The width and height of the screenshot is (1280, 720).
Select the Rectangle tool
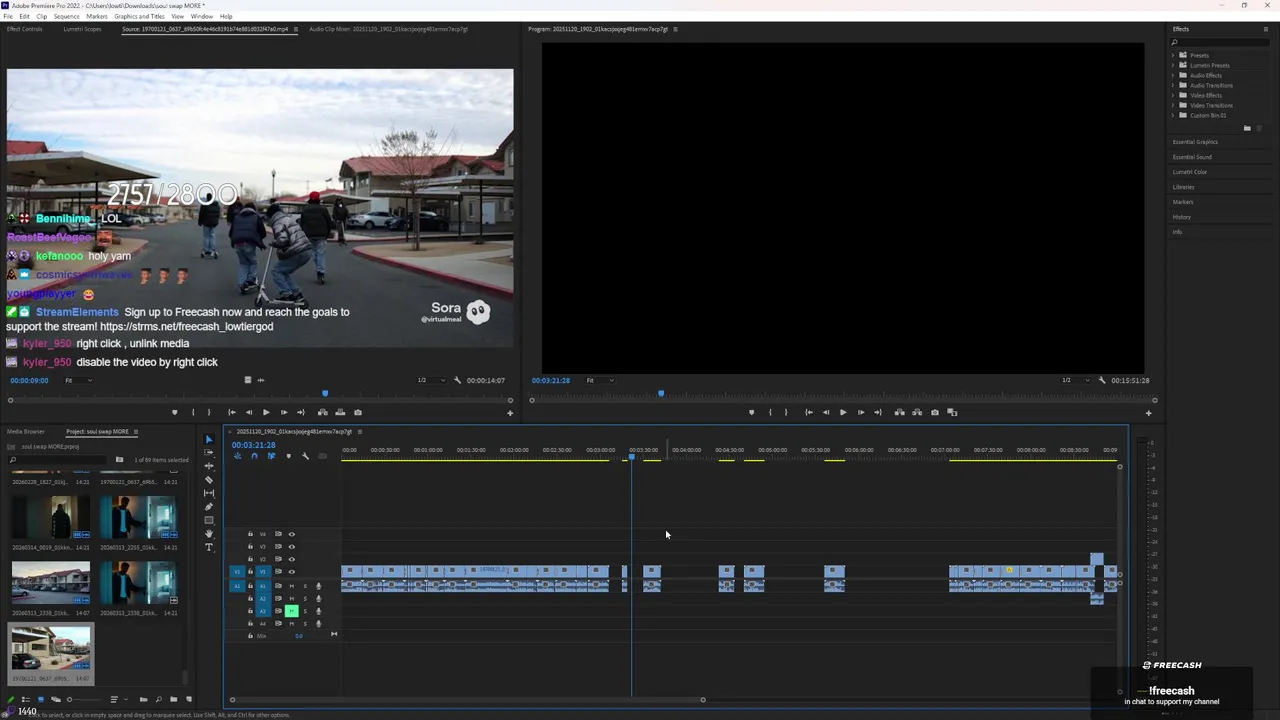[209, 520]
